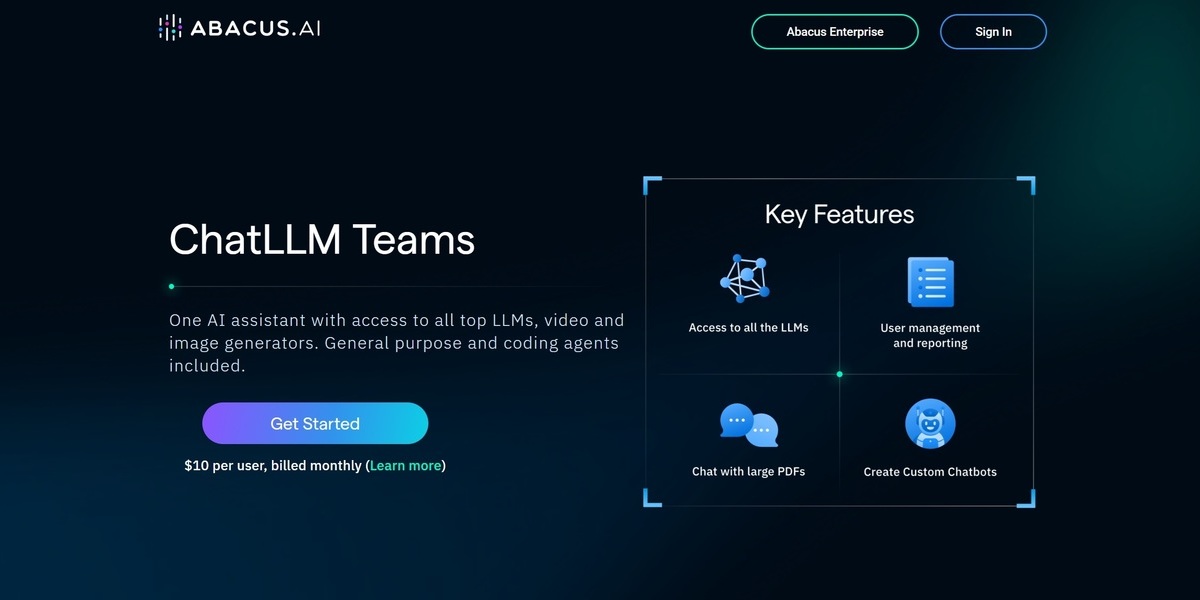Click the top-right corner bracket of features frame
Viewport: 1200px width, 600px height.
click(1027, 184)
